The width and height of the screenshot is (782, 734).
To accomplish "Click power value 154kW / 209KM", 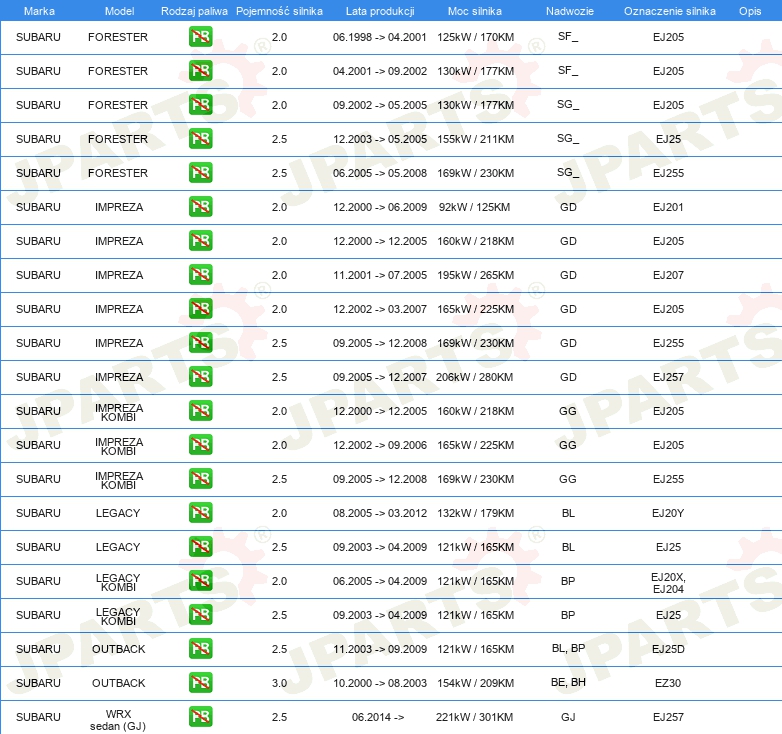I will point(475,683).
